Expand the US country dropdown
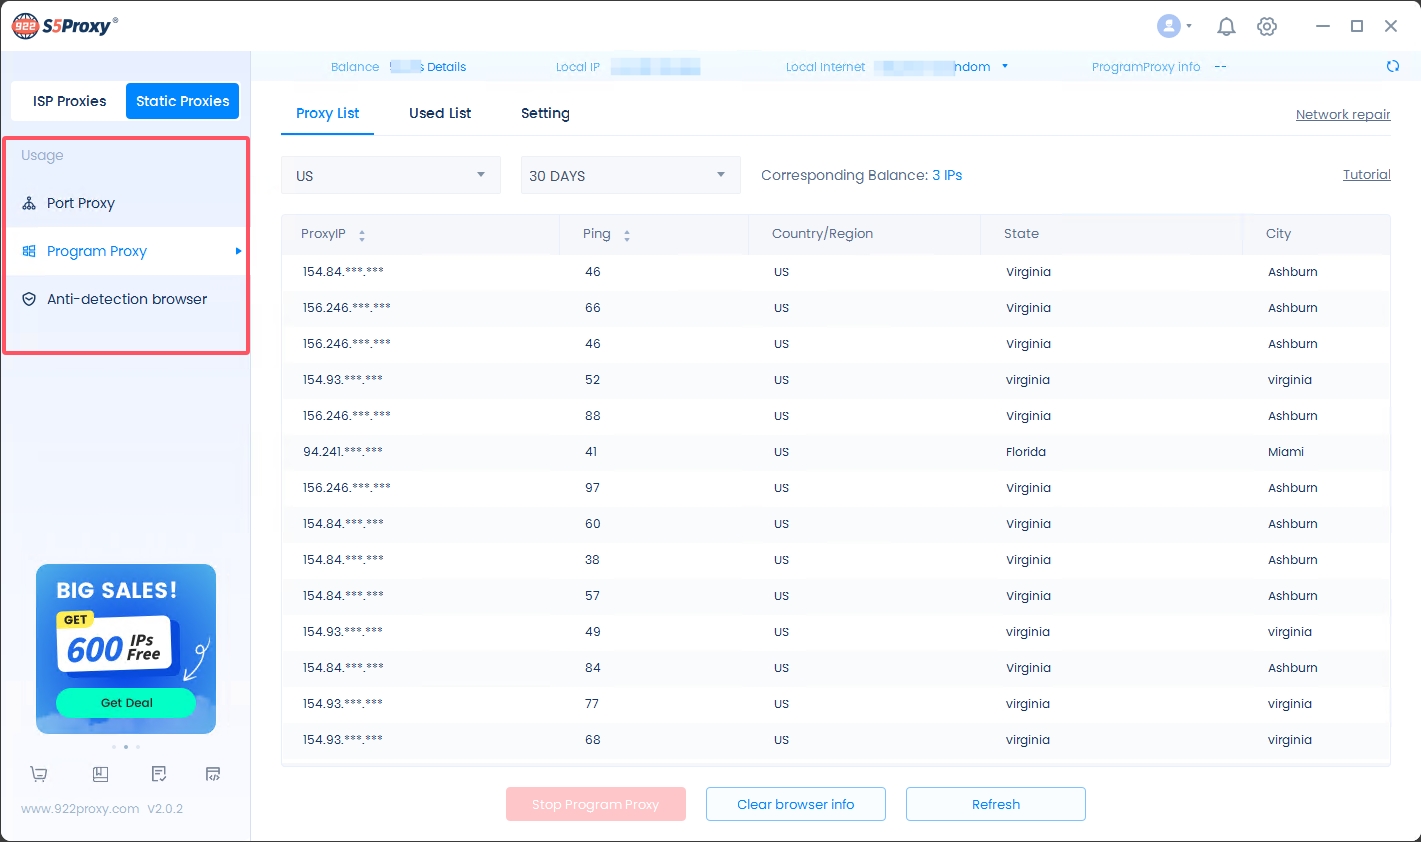 pos(390,175)
